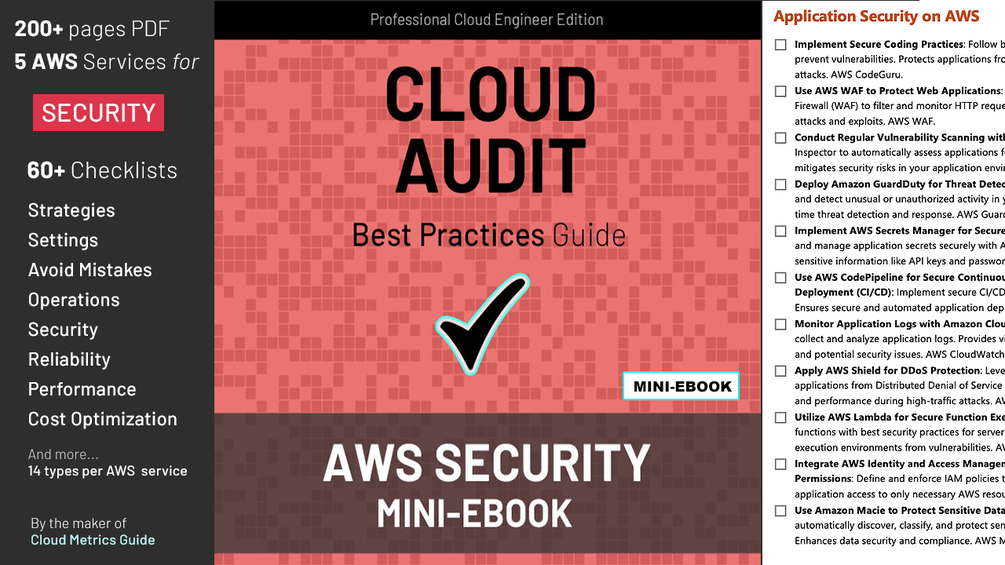
Task: Check the Use AWS CodePipeline item
Action: pos(781,278)
